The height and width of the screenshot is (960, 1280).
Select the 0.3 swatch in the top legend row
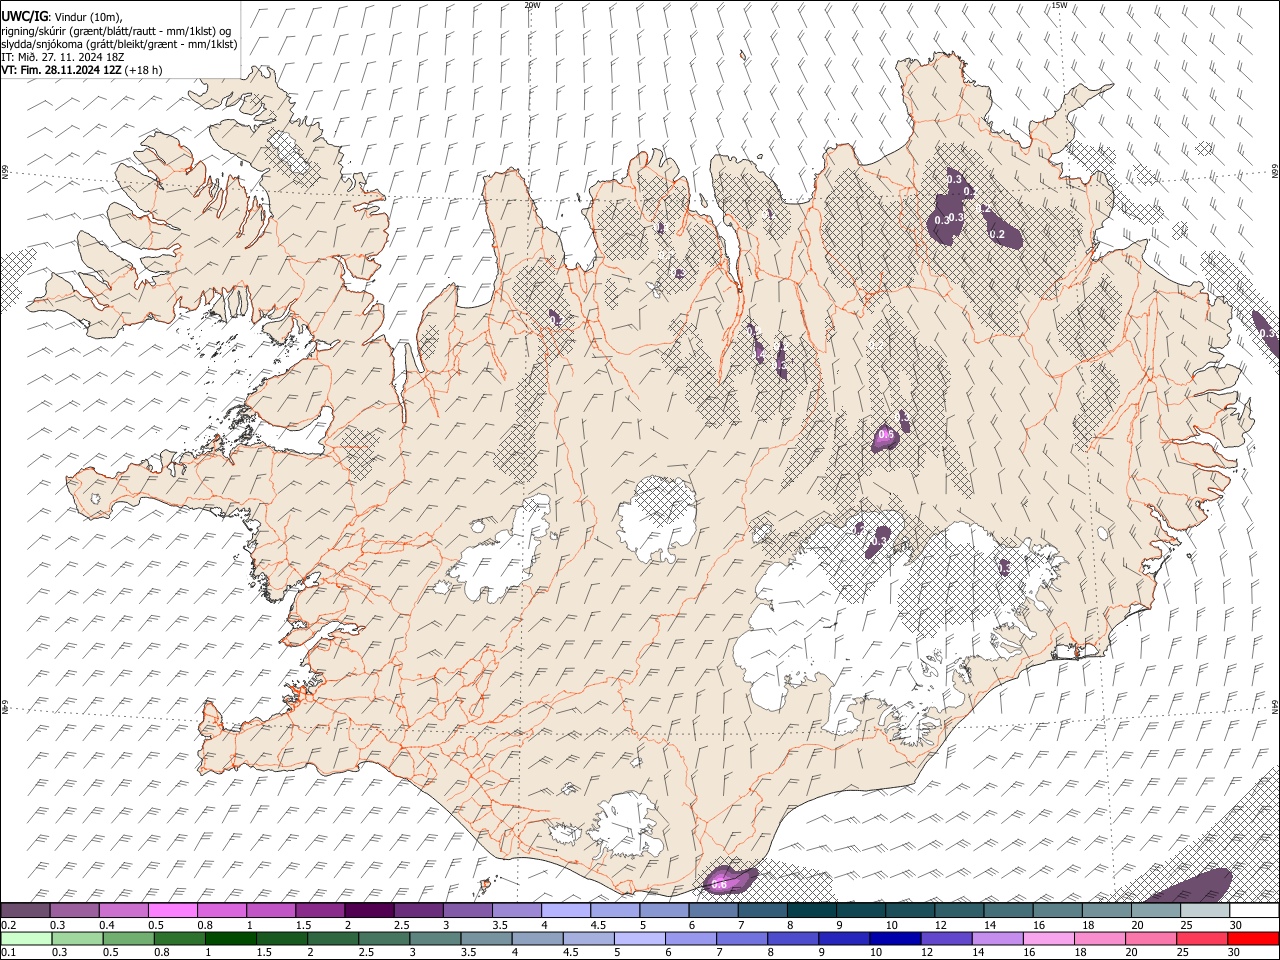[74, 910]
